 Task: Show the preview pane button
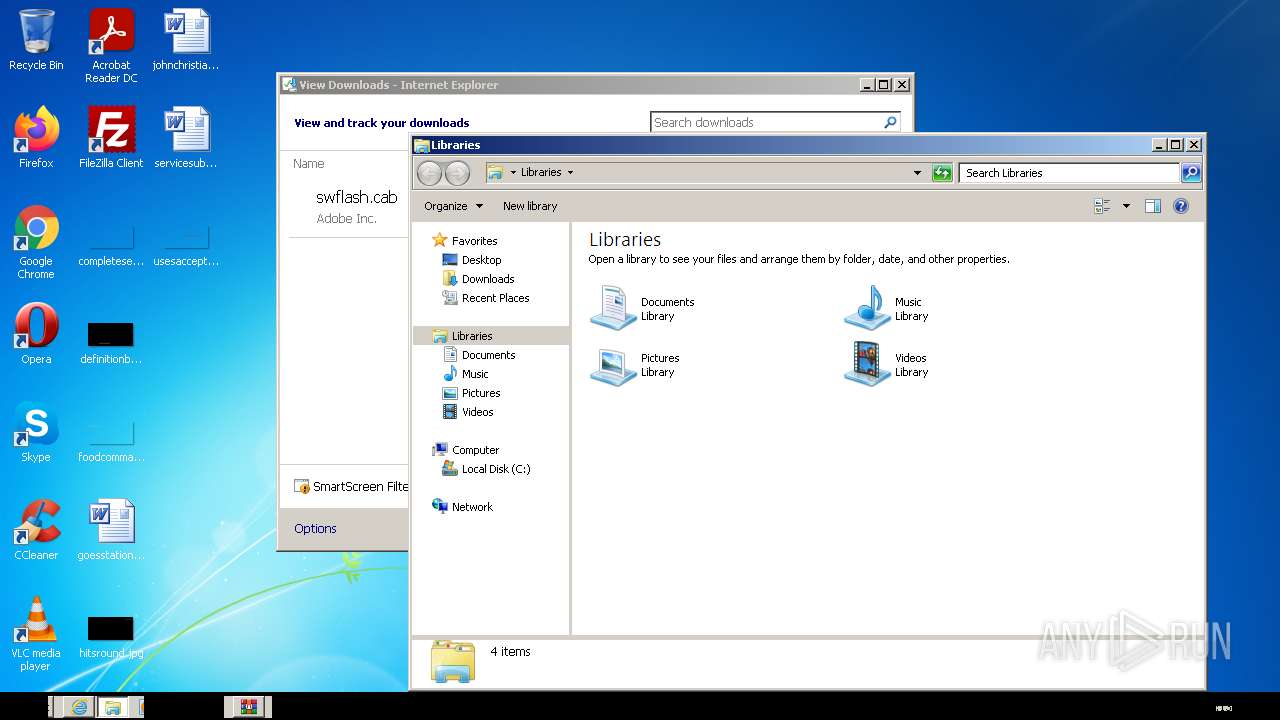[1152, 206]
